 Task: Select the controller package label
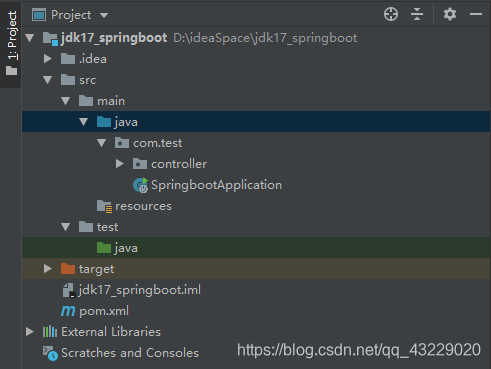179,164
